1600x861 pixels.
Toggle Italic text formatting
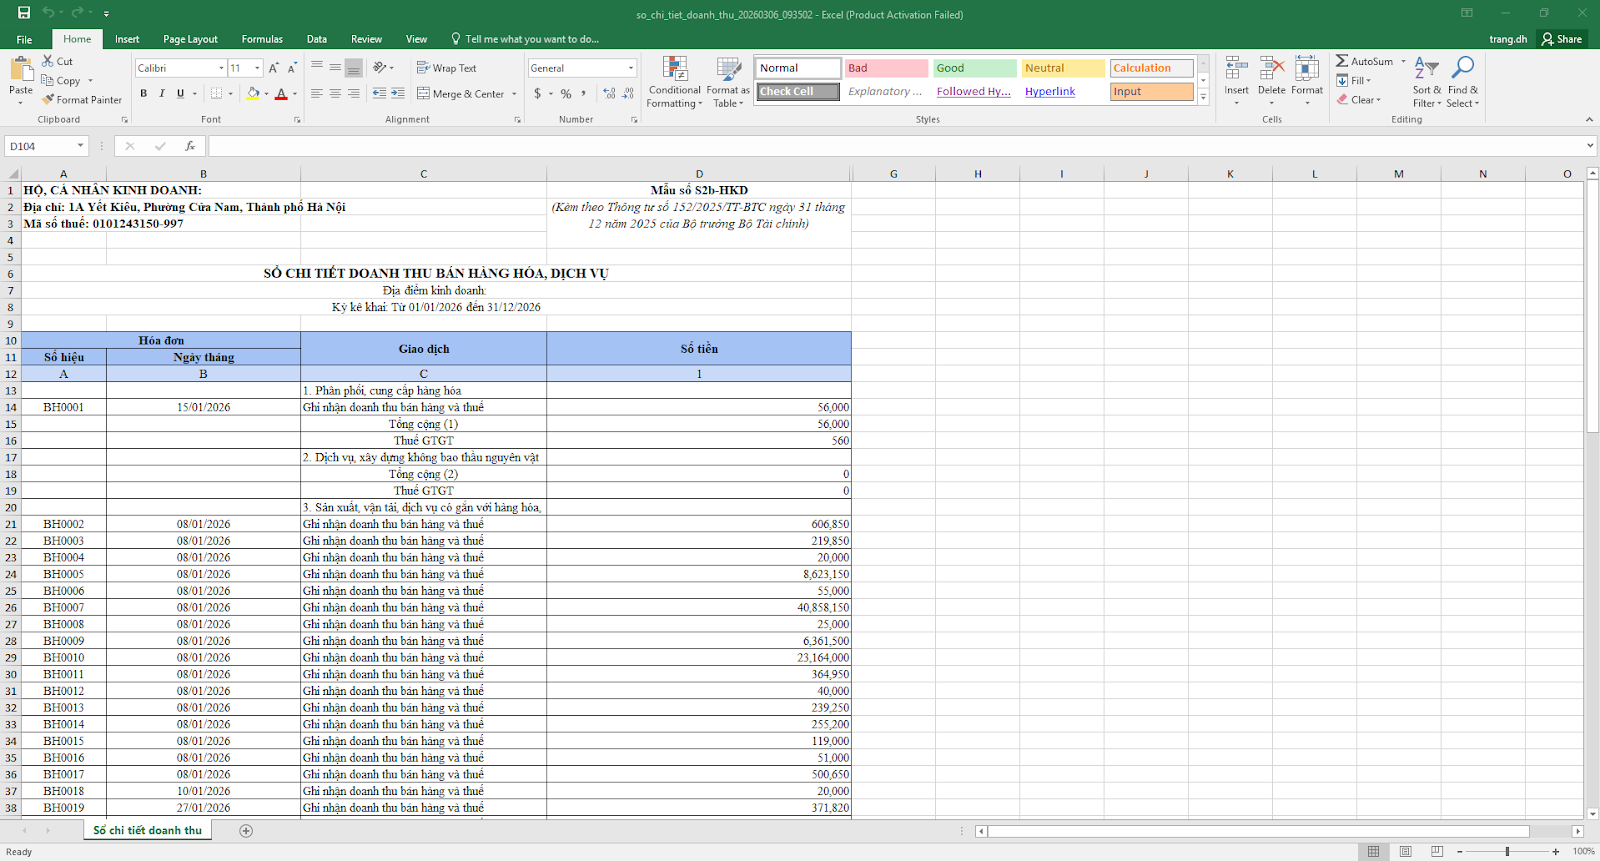pyautogui.click(x=162, y=94)
